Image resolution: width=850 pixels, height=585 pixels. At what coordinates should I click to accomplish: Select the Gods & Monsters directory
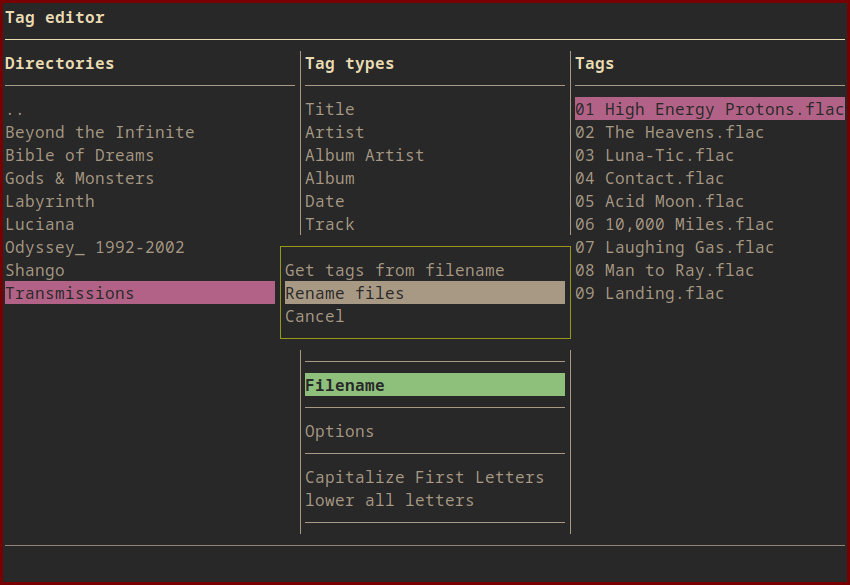[80, 178]
